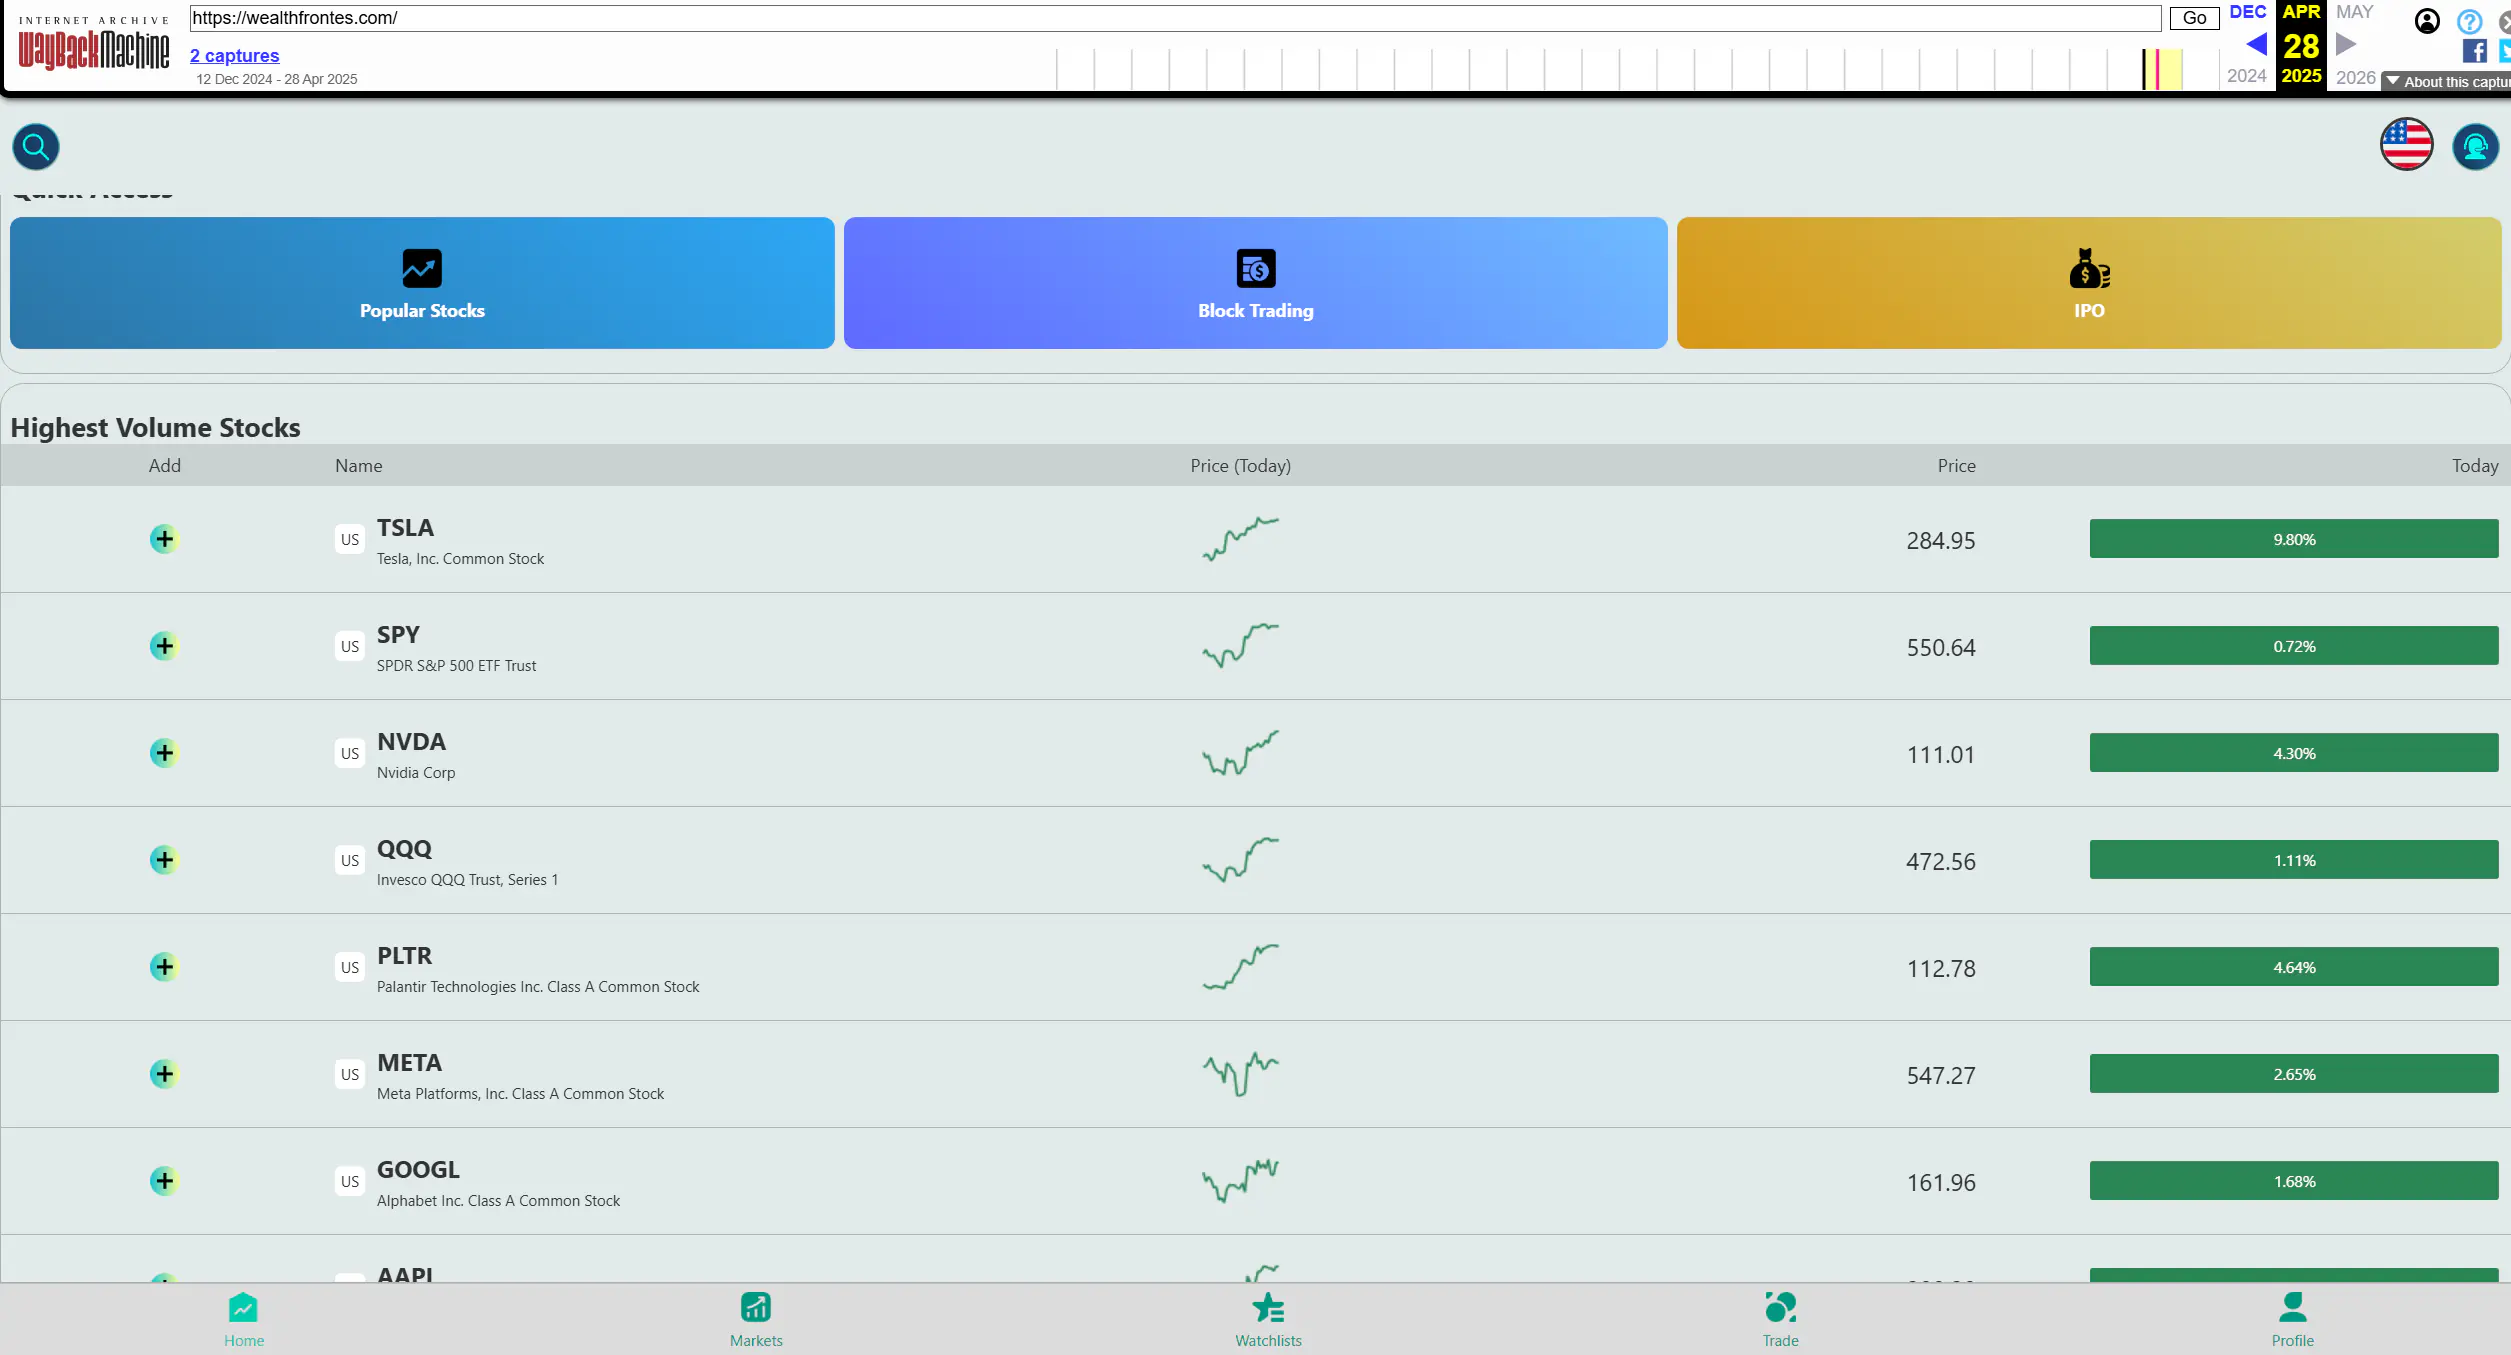
Task: Select the PLTR price 112.78
Action: [x=1940, y=969]
